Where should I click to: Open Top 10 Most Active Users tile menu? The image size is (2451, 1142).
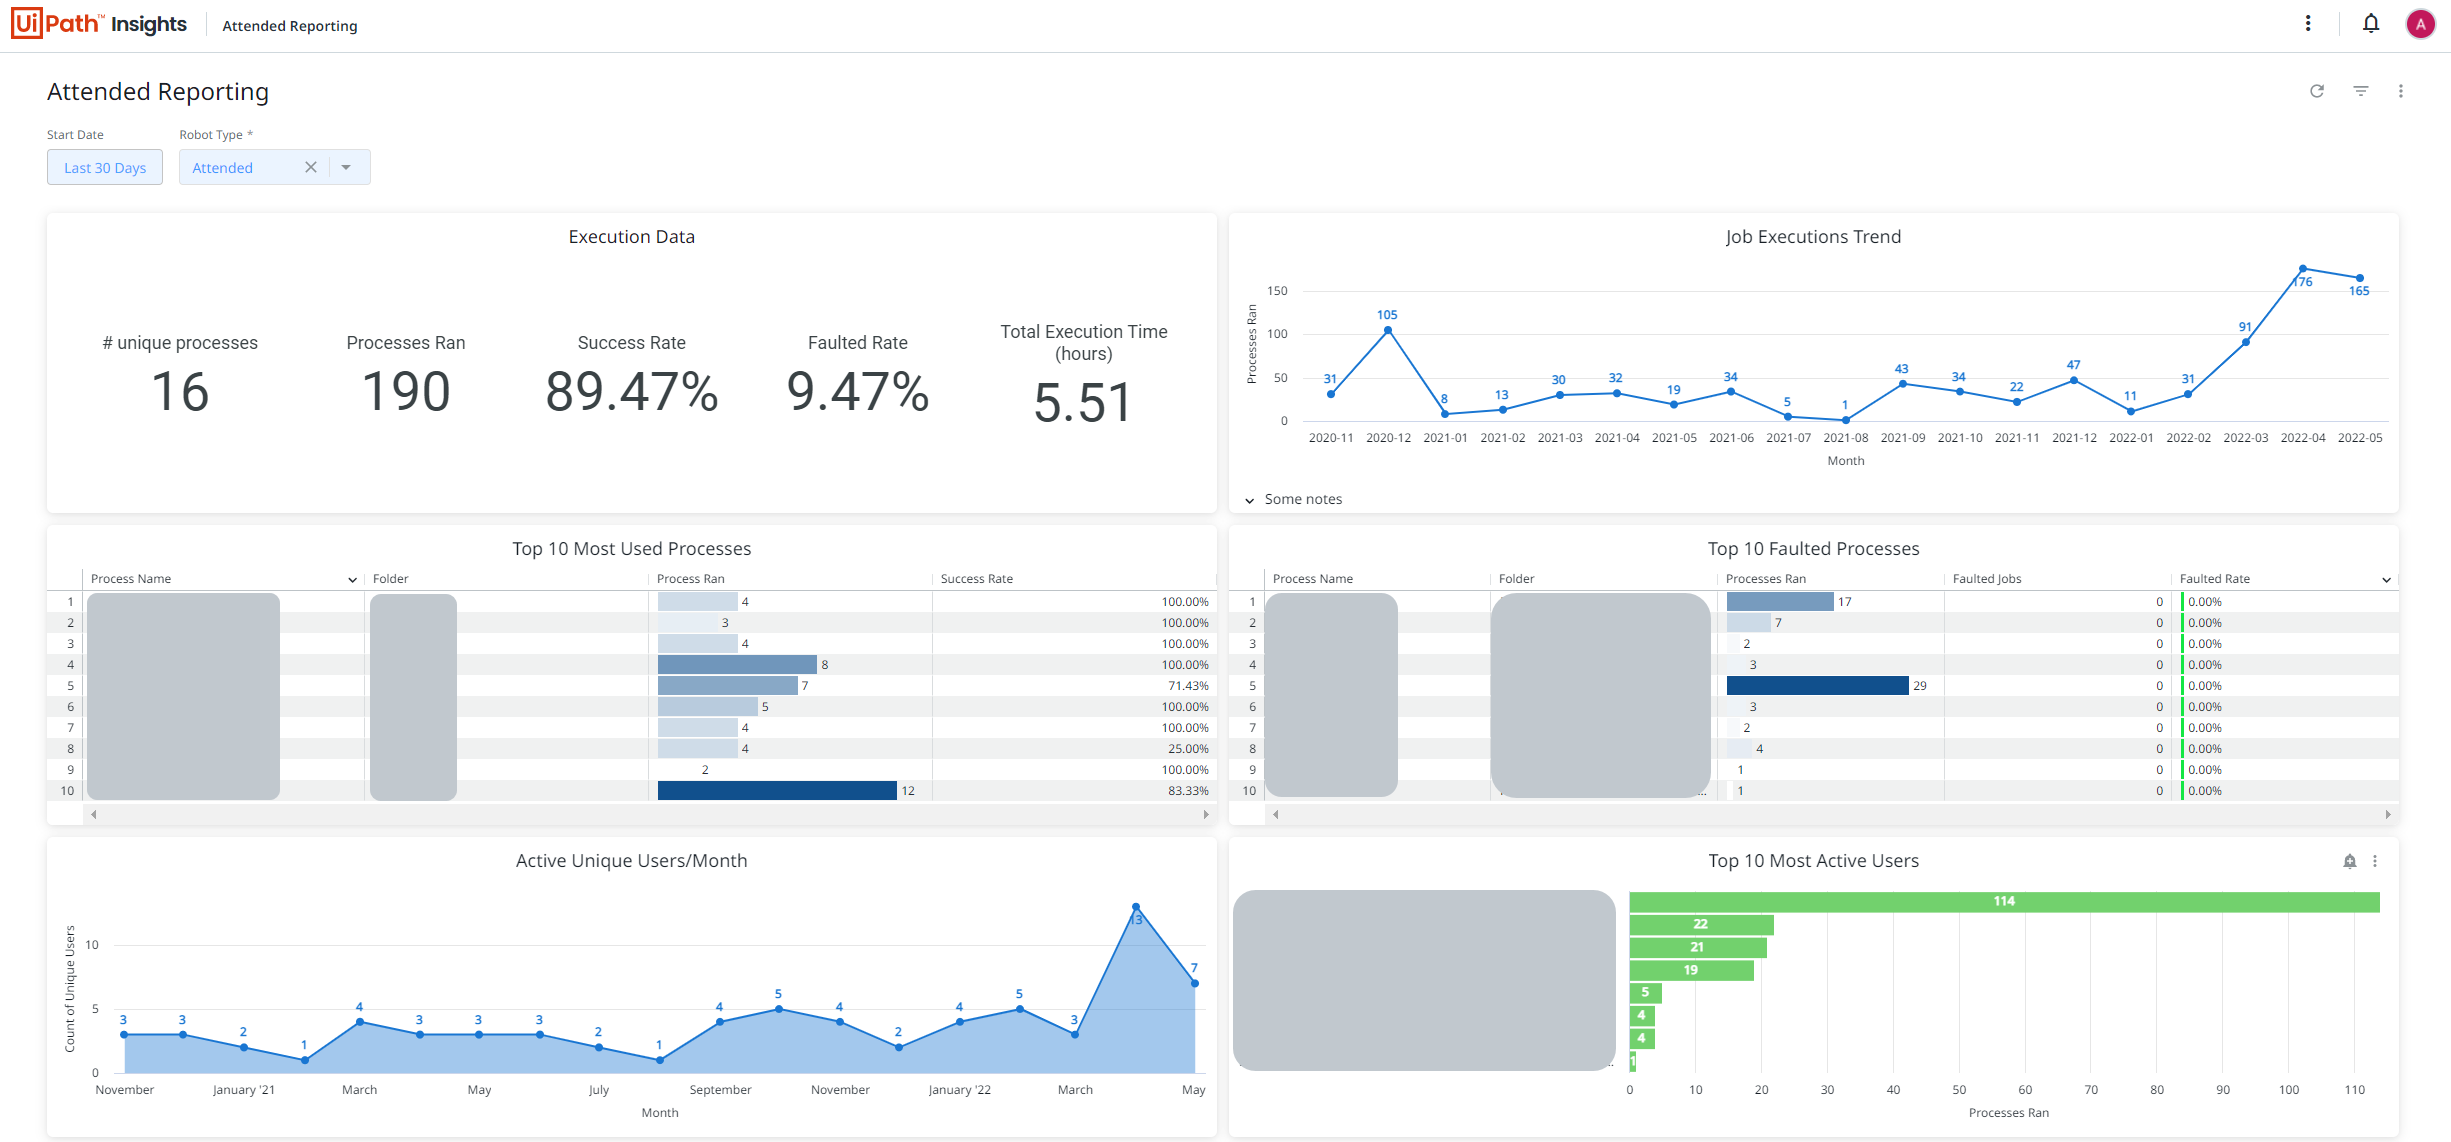point(2375,861)
